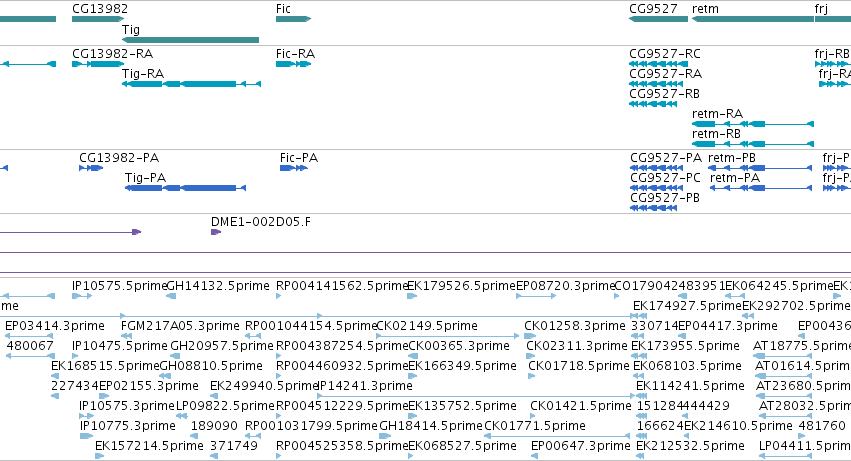Viewport: 851px width, 461px height.
Task: Click the DME1-002D05.F feature label
Action: click(261, 222)
